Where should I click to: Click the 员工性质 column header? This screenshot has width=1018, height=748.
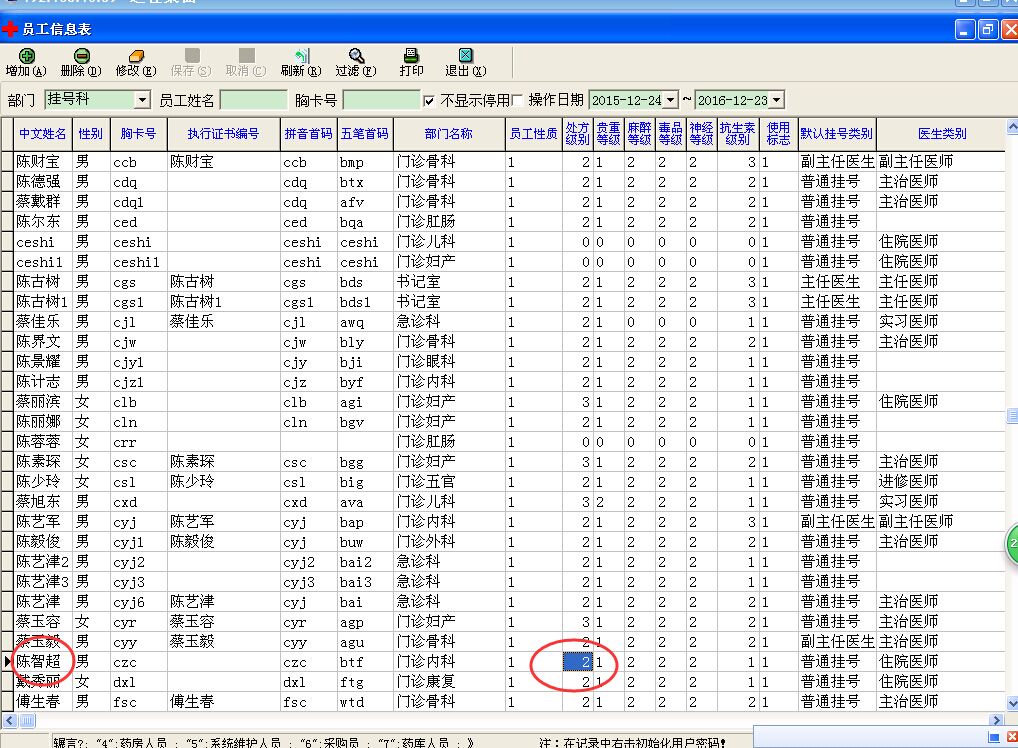click(533, 134)
